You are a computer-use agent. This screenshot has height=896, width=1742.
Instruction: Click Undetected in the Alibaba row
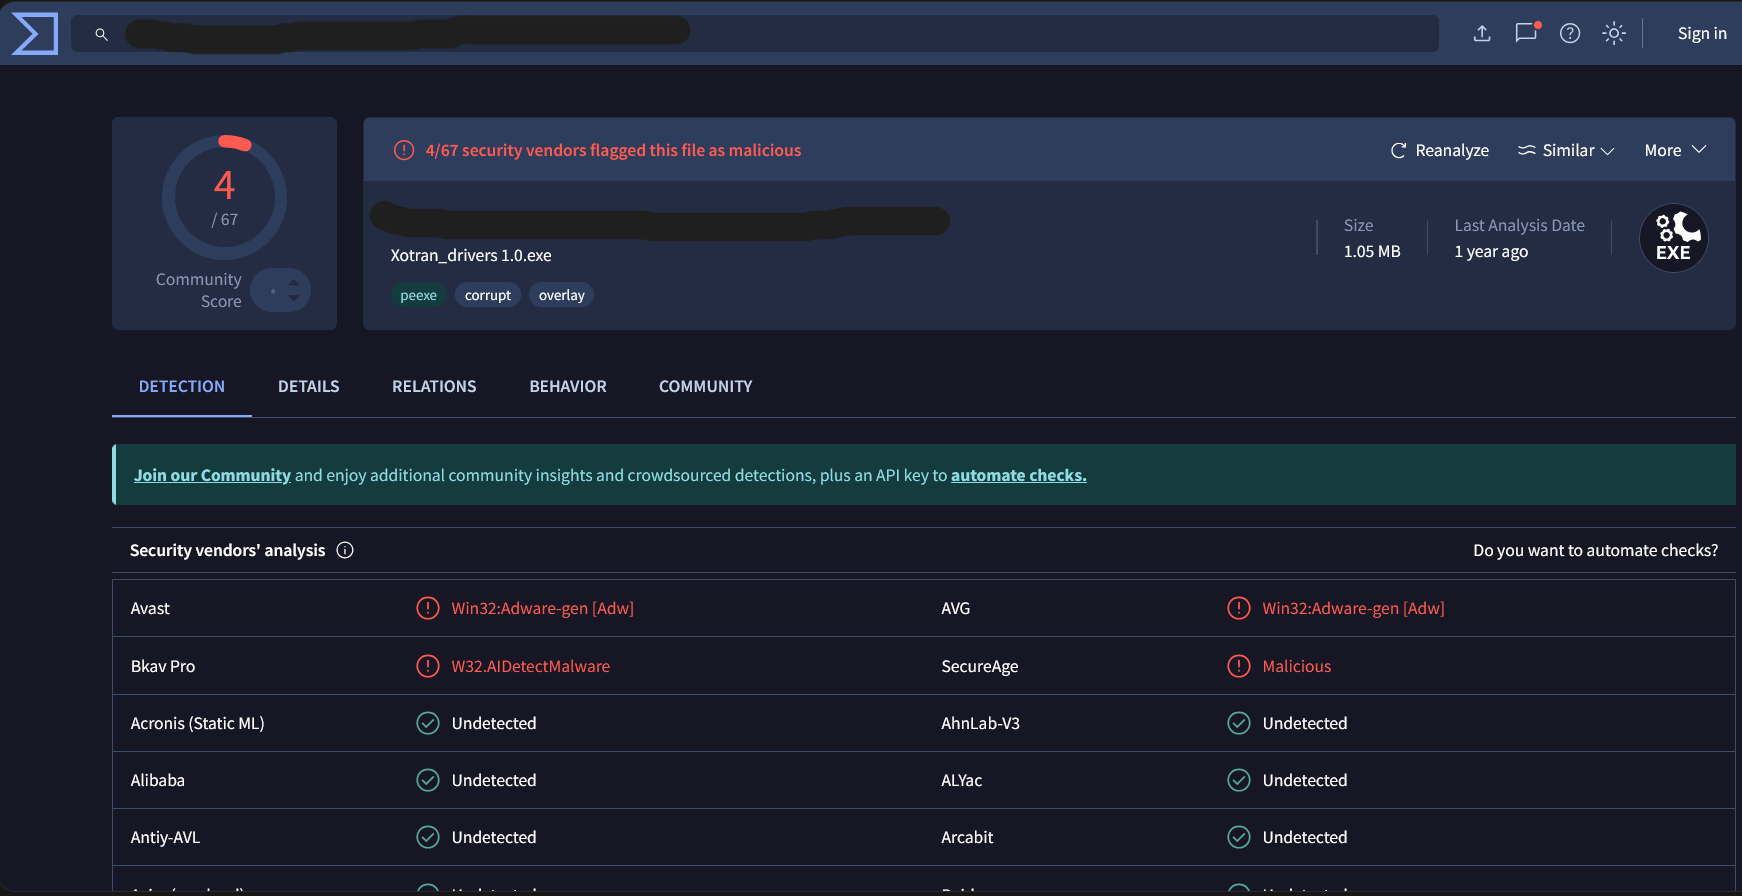tap(494, 780)
